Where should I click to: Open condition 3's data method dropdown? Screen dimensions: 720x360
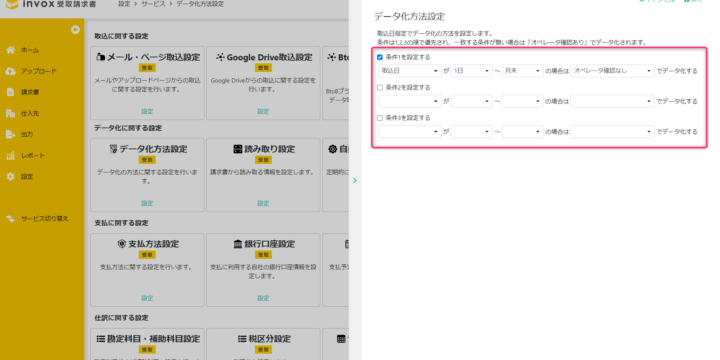tap(613, 132)
